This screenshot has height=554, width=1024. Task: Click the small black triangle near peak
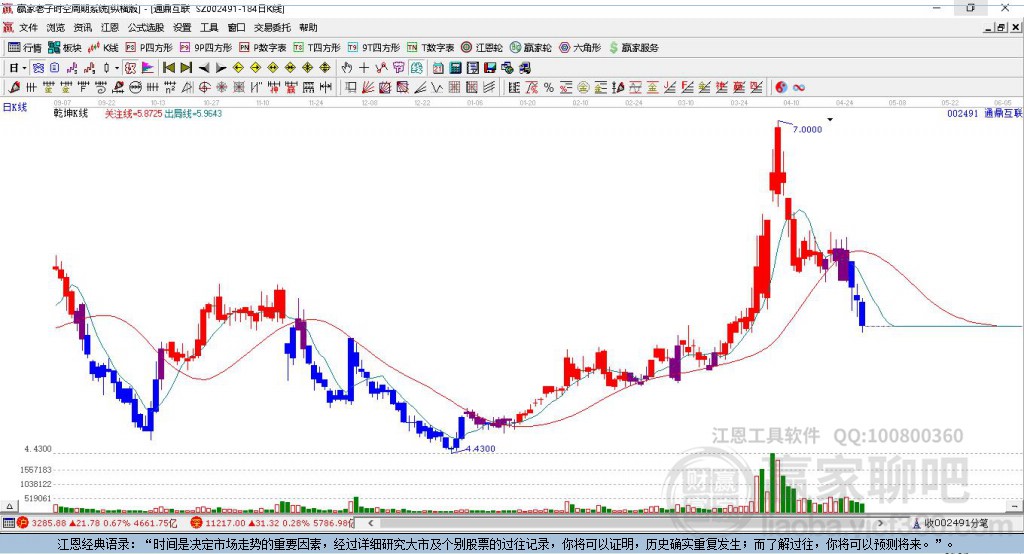click(x=830, y=120)
